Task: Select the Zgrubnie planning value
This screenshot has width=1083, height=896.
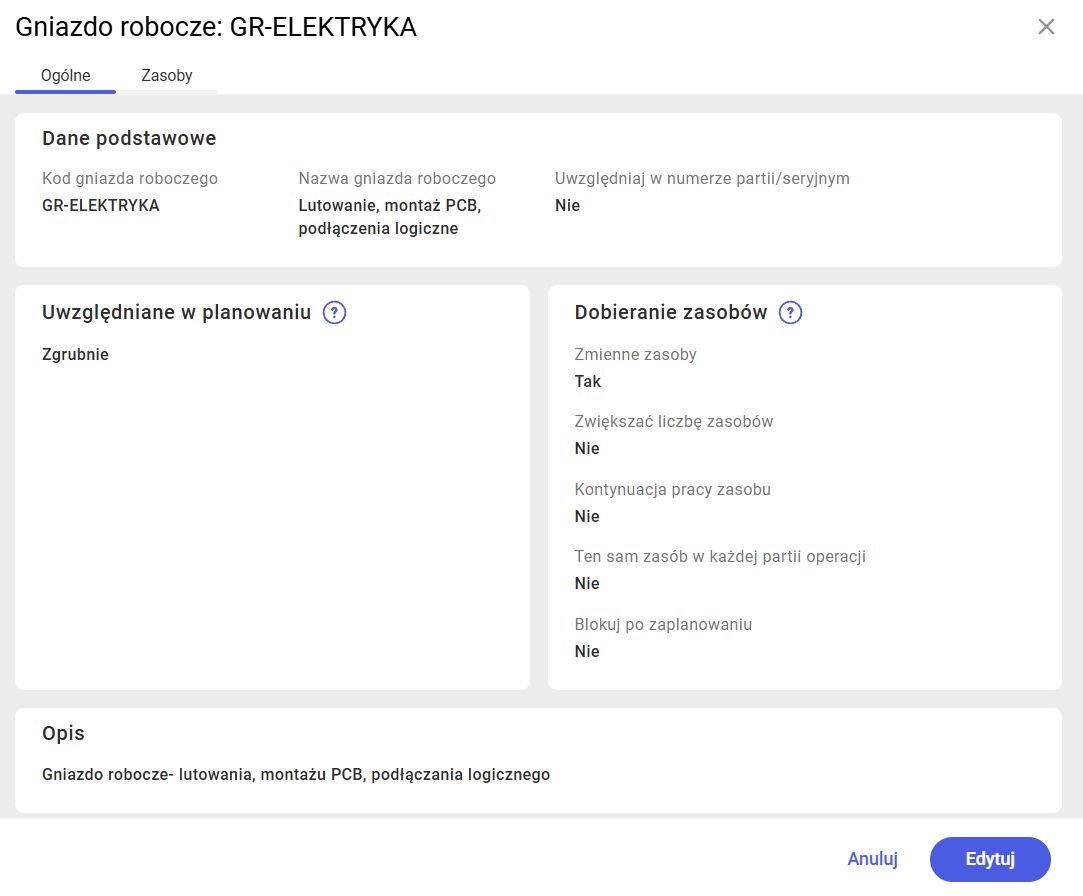Action: click(x=75, y=354)
